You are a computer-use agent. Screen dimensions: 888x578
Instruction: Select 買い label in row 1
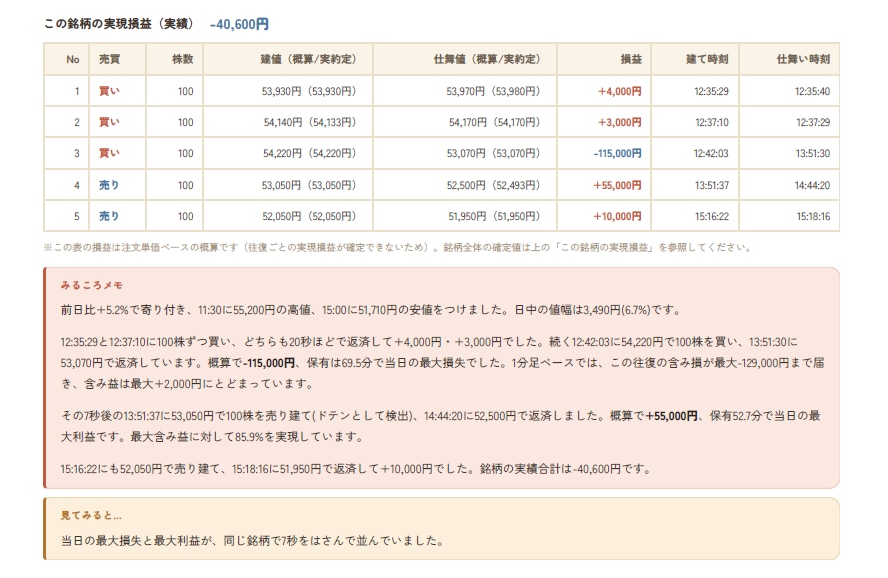point(109,91)
